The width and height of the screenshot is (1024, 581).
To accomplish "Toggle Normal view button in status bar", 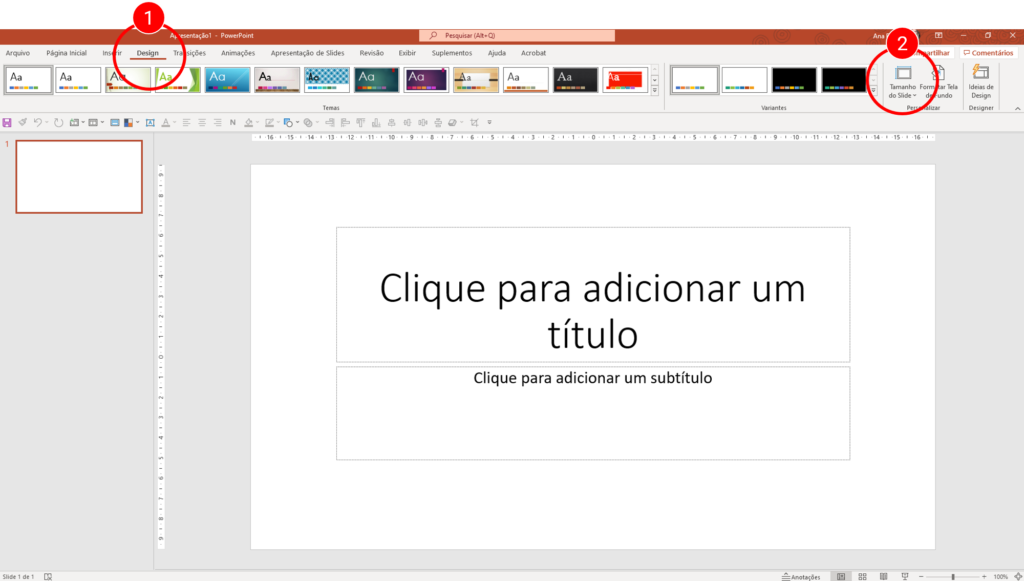I will coord(840,576).
